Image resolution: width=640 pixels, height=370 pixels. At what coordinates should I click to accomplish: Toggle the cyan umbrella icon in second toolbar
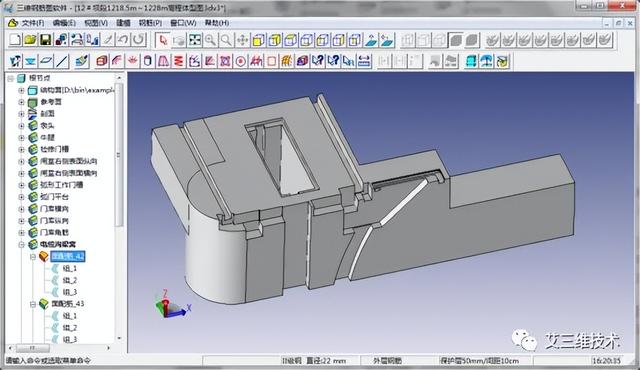(x=487, y=61)
